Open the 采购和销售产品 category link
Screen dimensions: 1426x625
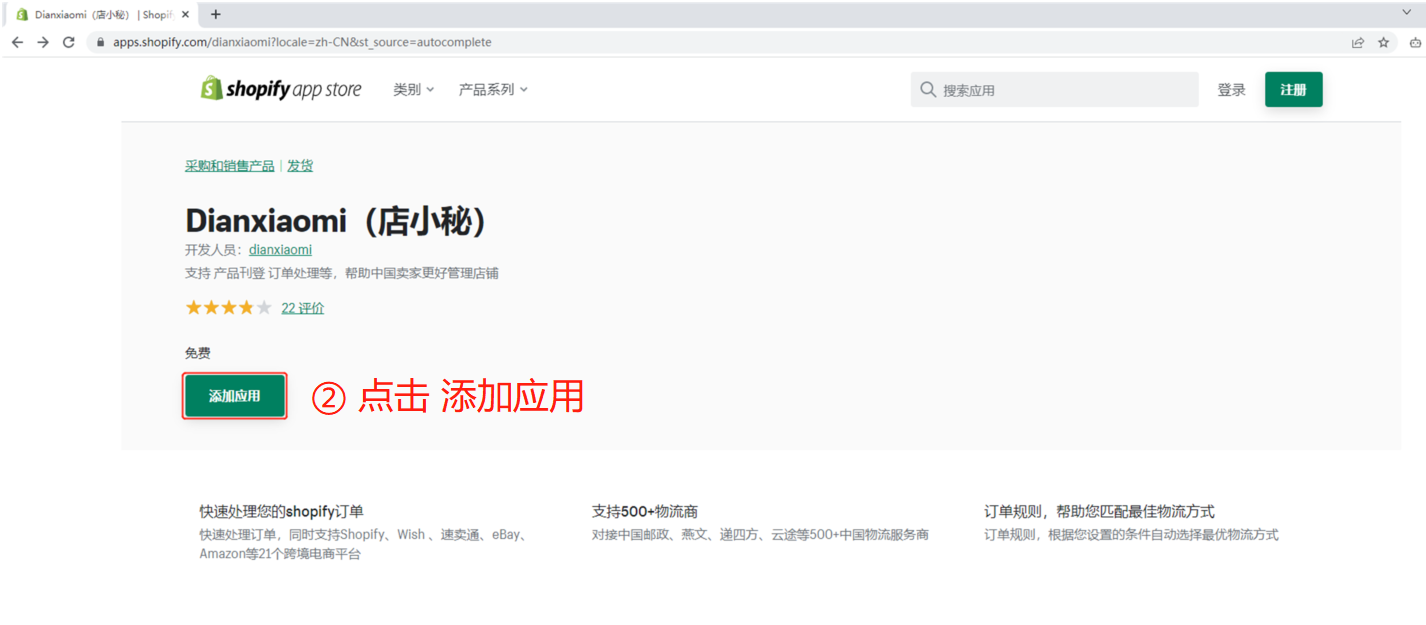[x=229, y=166]
